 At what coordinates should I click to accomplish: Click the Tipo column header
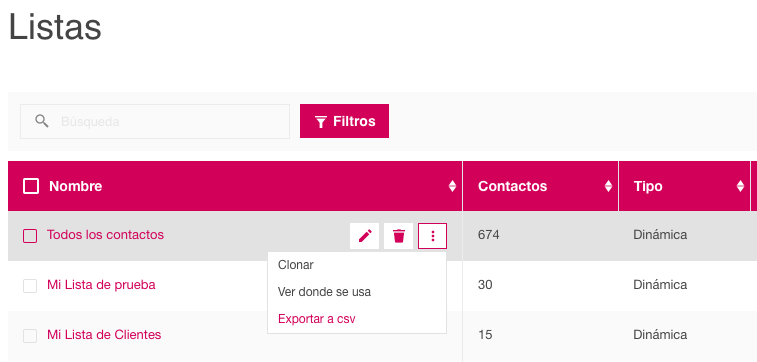pyautogui.click(x=648, y=186)
